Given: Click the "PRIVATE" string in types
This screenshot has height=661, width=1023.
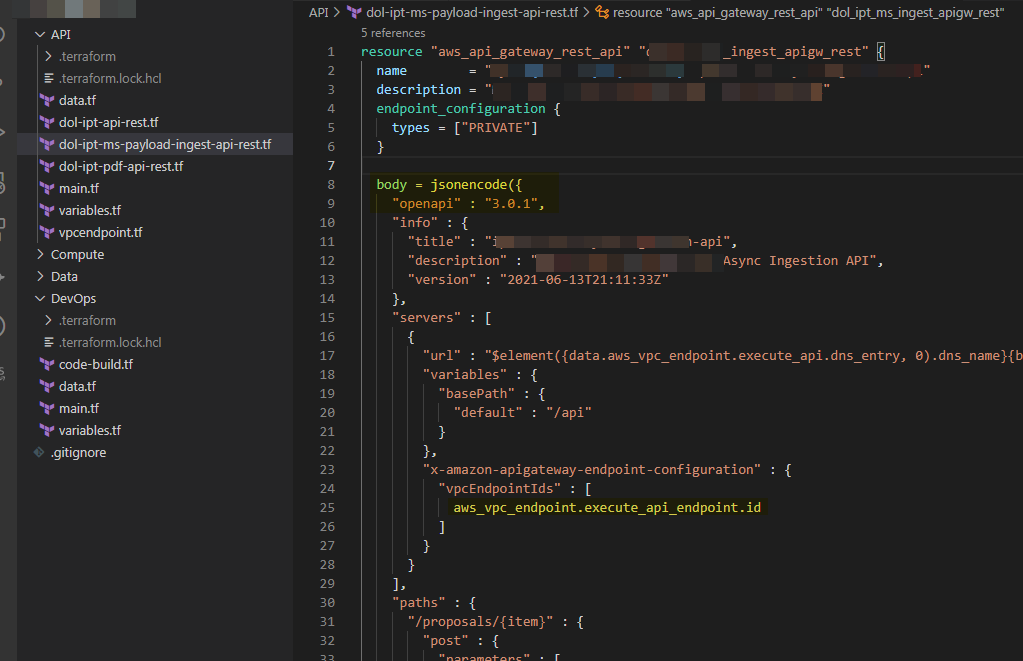Looking at the screenshot, I should click(496, 127).
